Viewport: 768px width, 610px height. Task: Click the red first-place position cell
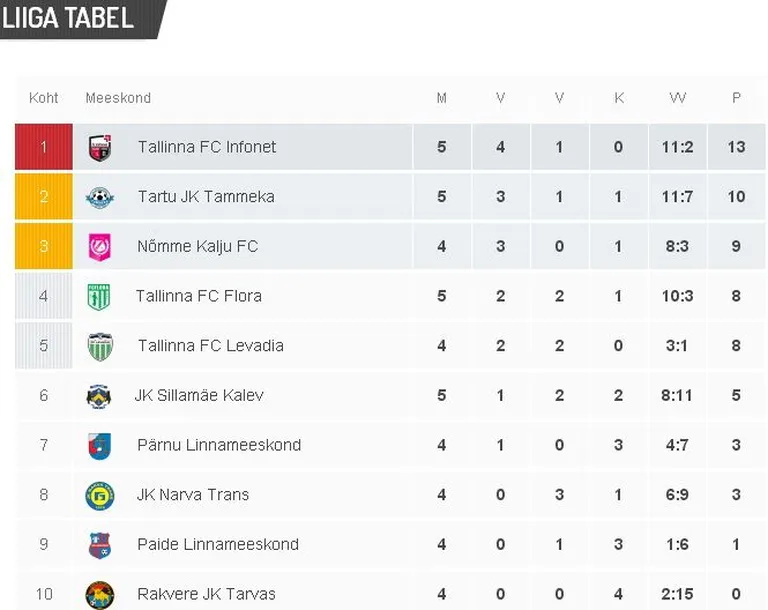click(x=44, y=147)
